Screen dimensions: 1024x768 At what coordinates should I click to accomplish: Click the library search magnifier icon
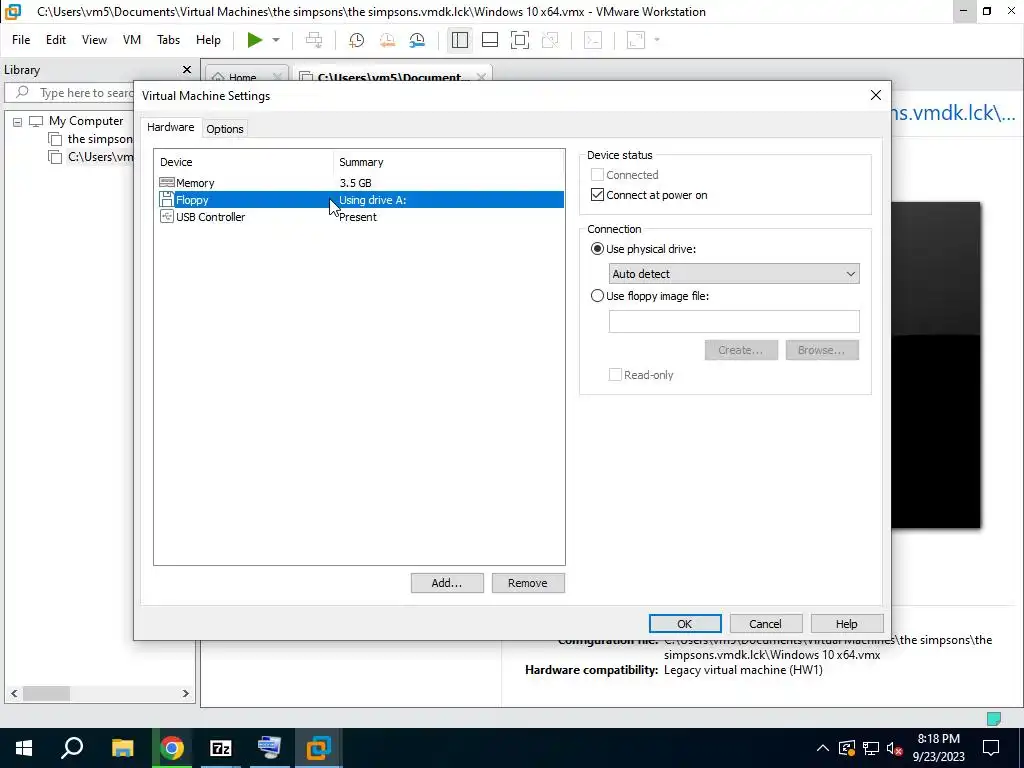22,92
